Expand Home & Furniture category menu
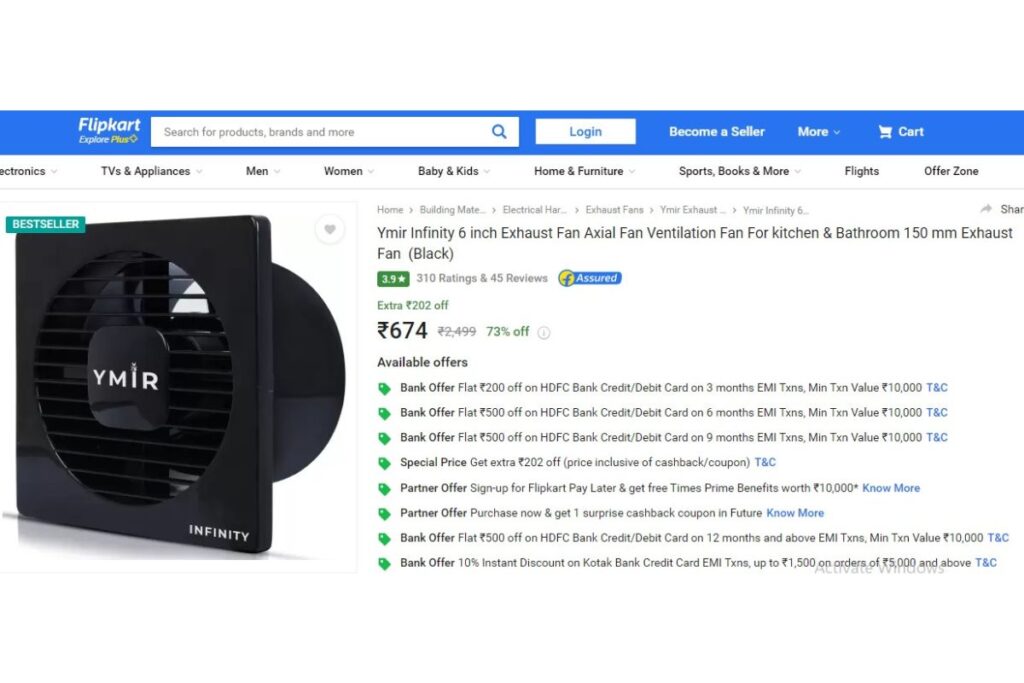 pyautogui.click(x=584, y=171)
